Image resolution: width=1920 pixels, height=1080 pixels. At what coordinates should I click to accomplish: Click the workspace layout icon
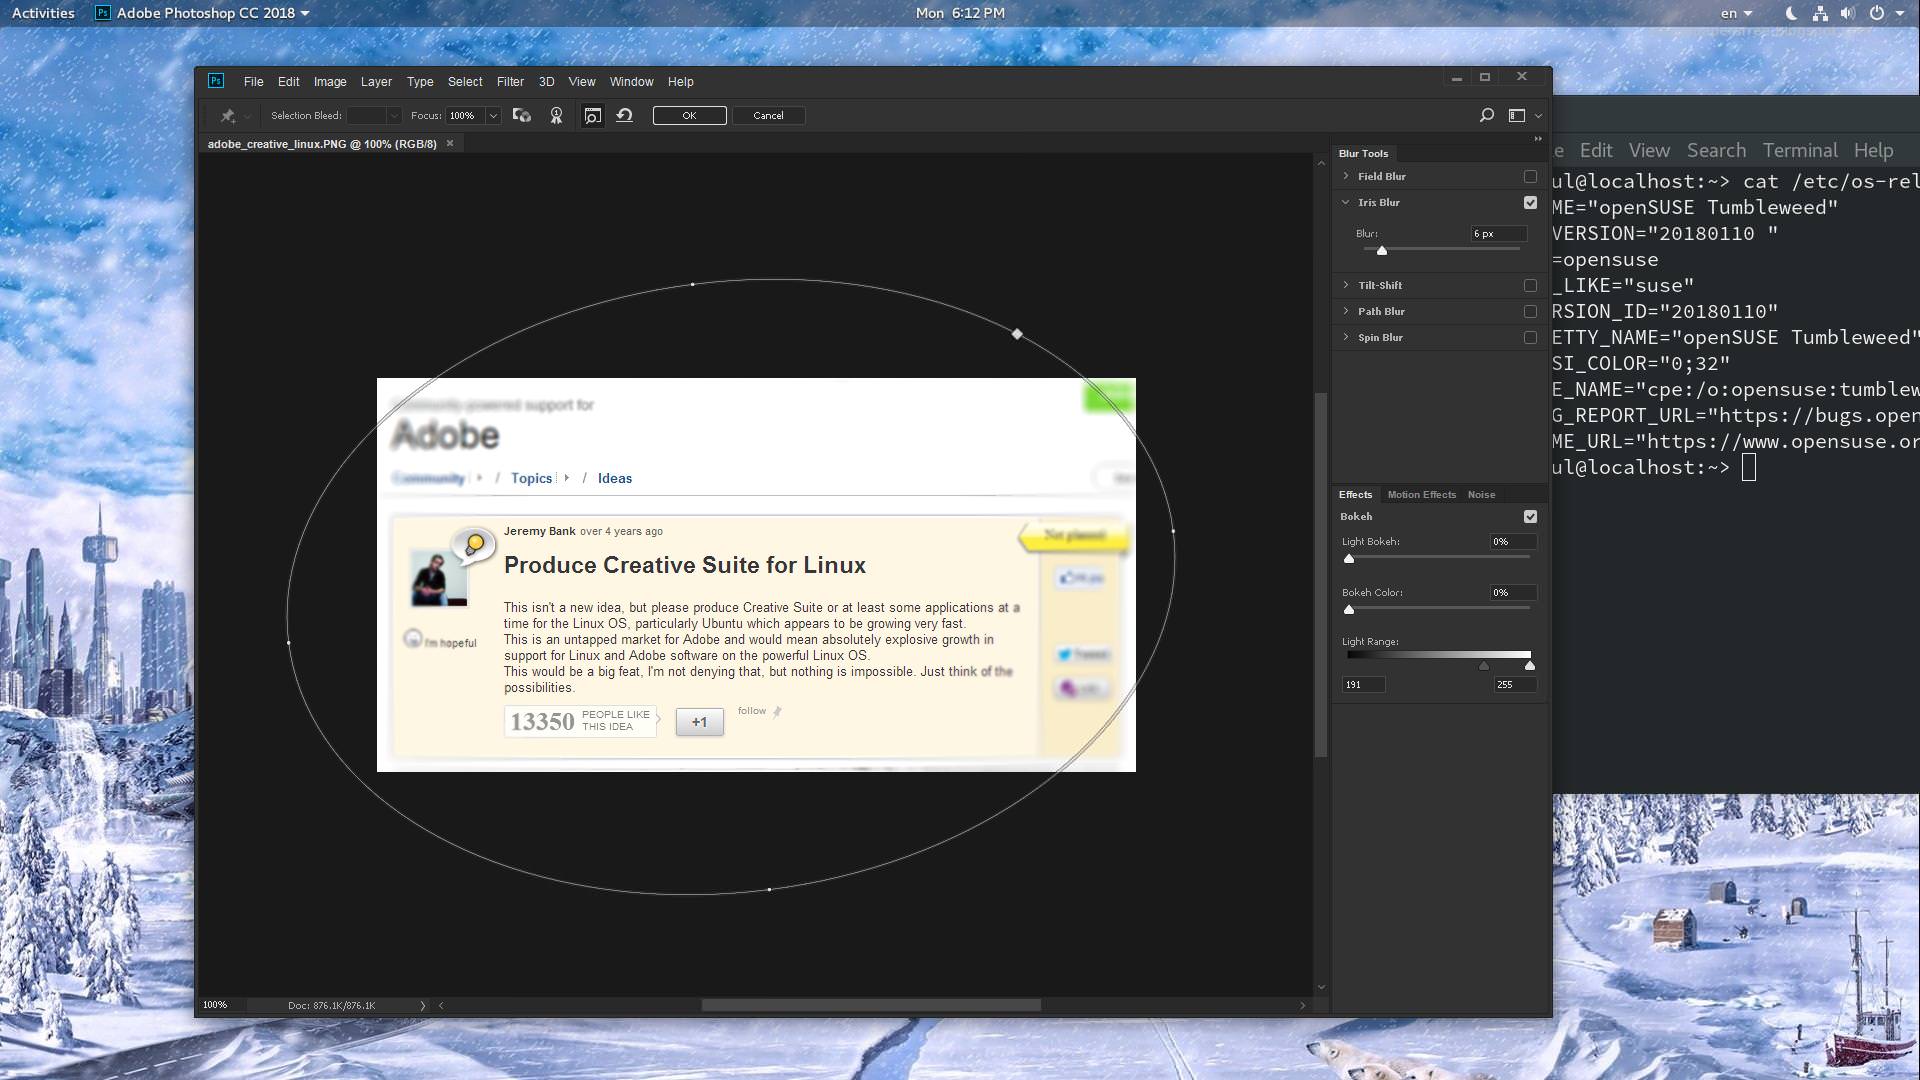(1517, 116)
